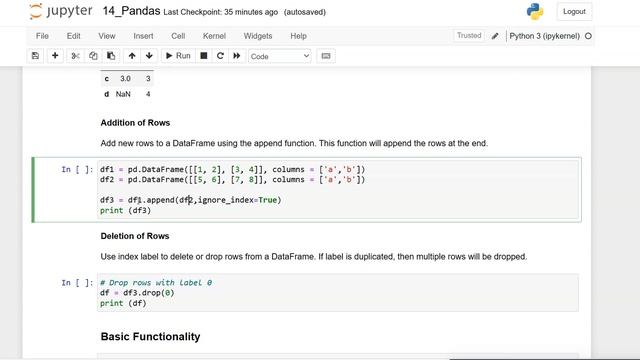Click the '# Drop rows with label 0' comment
The height and width of the screenshot is (360, 640).
pos(156,282)
